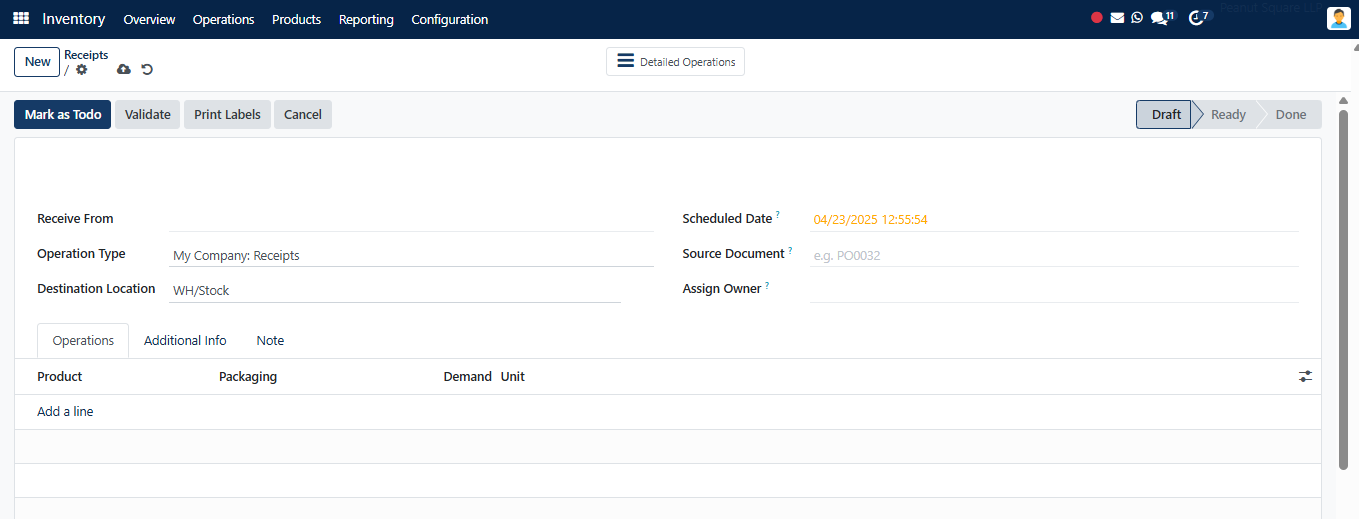The width and height of the screenshot is (1359, 519).
Task: Open conversations icon with 11 badge
Action: [x=1162, y=18]
